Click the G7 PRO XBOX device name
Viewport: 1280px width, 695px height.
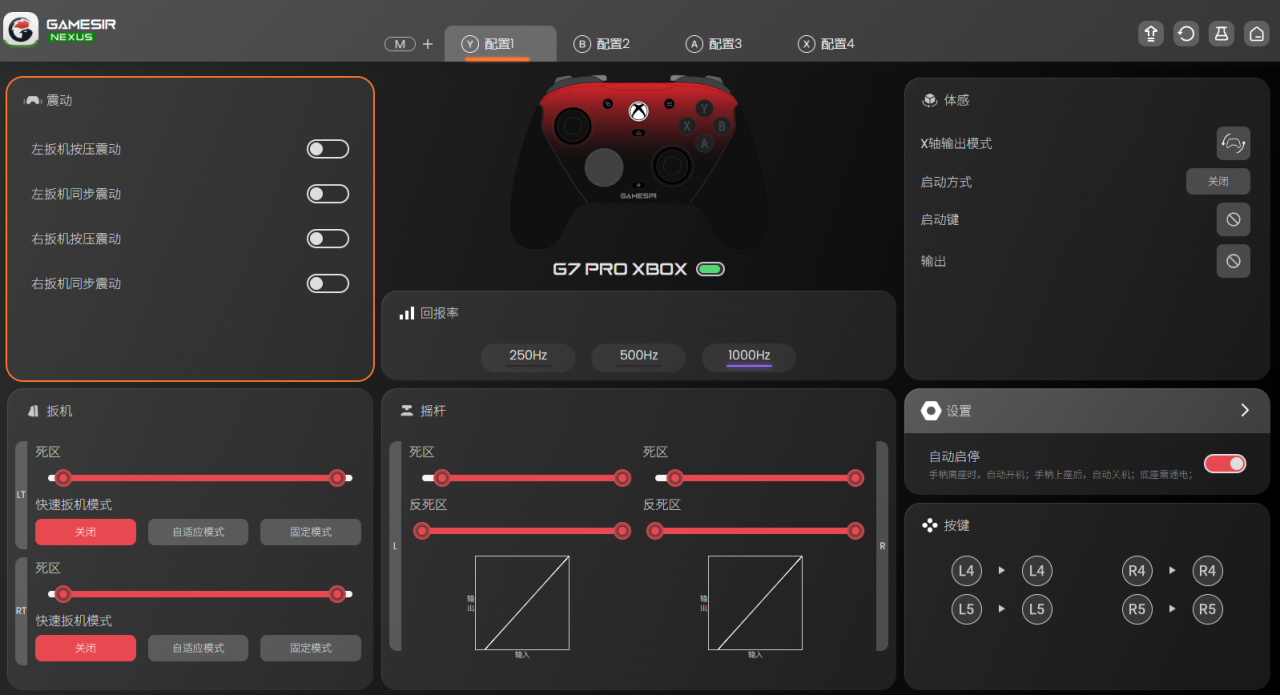point(620,269)
